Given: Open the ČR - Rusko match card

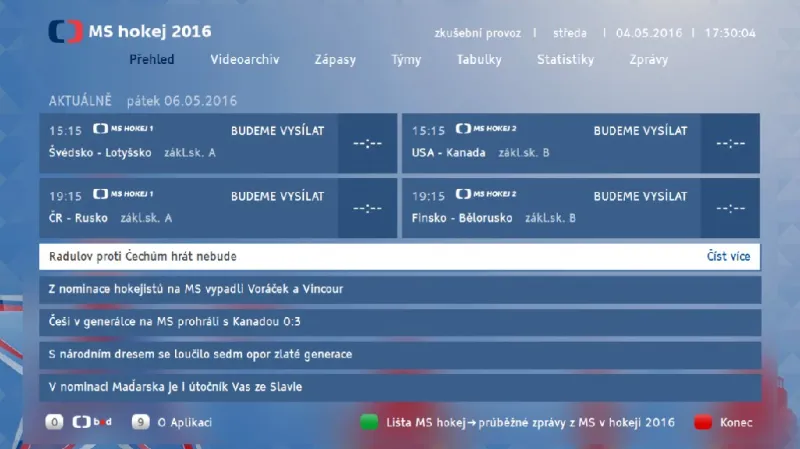Looking at the screenshot, I should [x=218, y=208].
